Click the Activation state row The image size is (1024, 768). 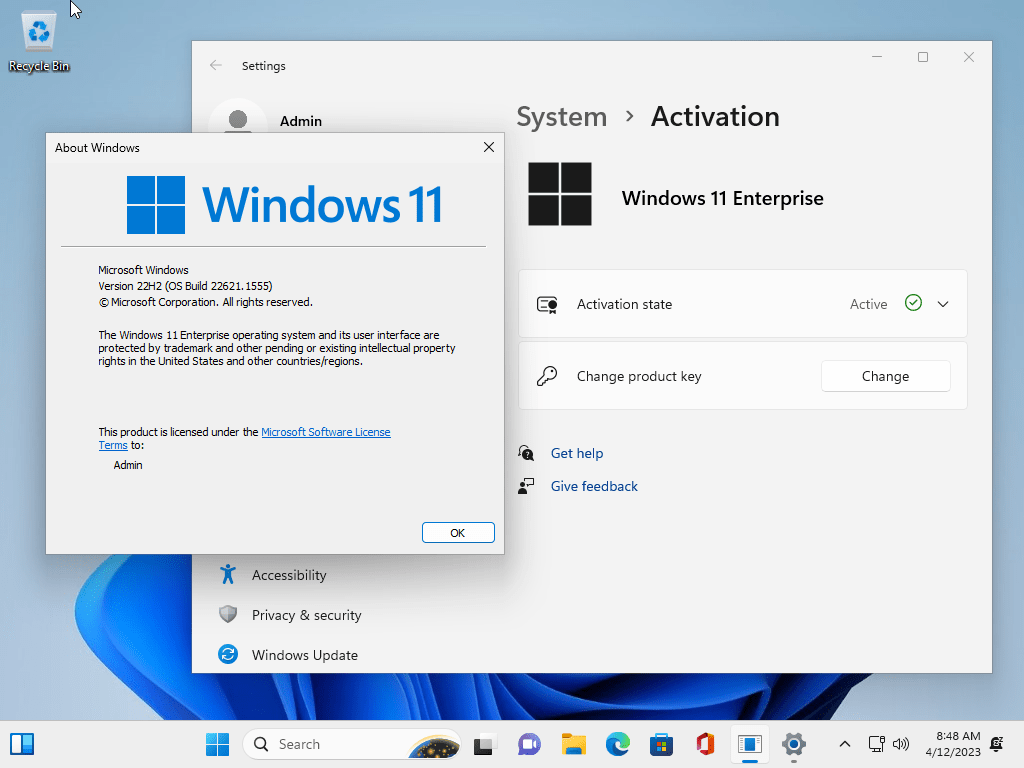coord(743,304)
